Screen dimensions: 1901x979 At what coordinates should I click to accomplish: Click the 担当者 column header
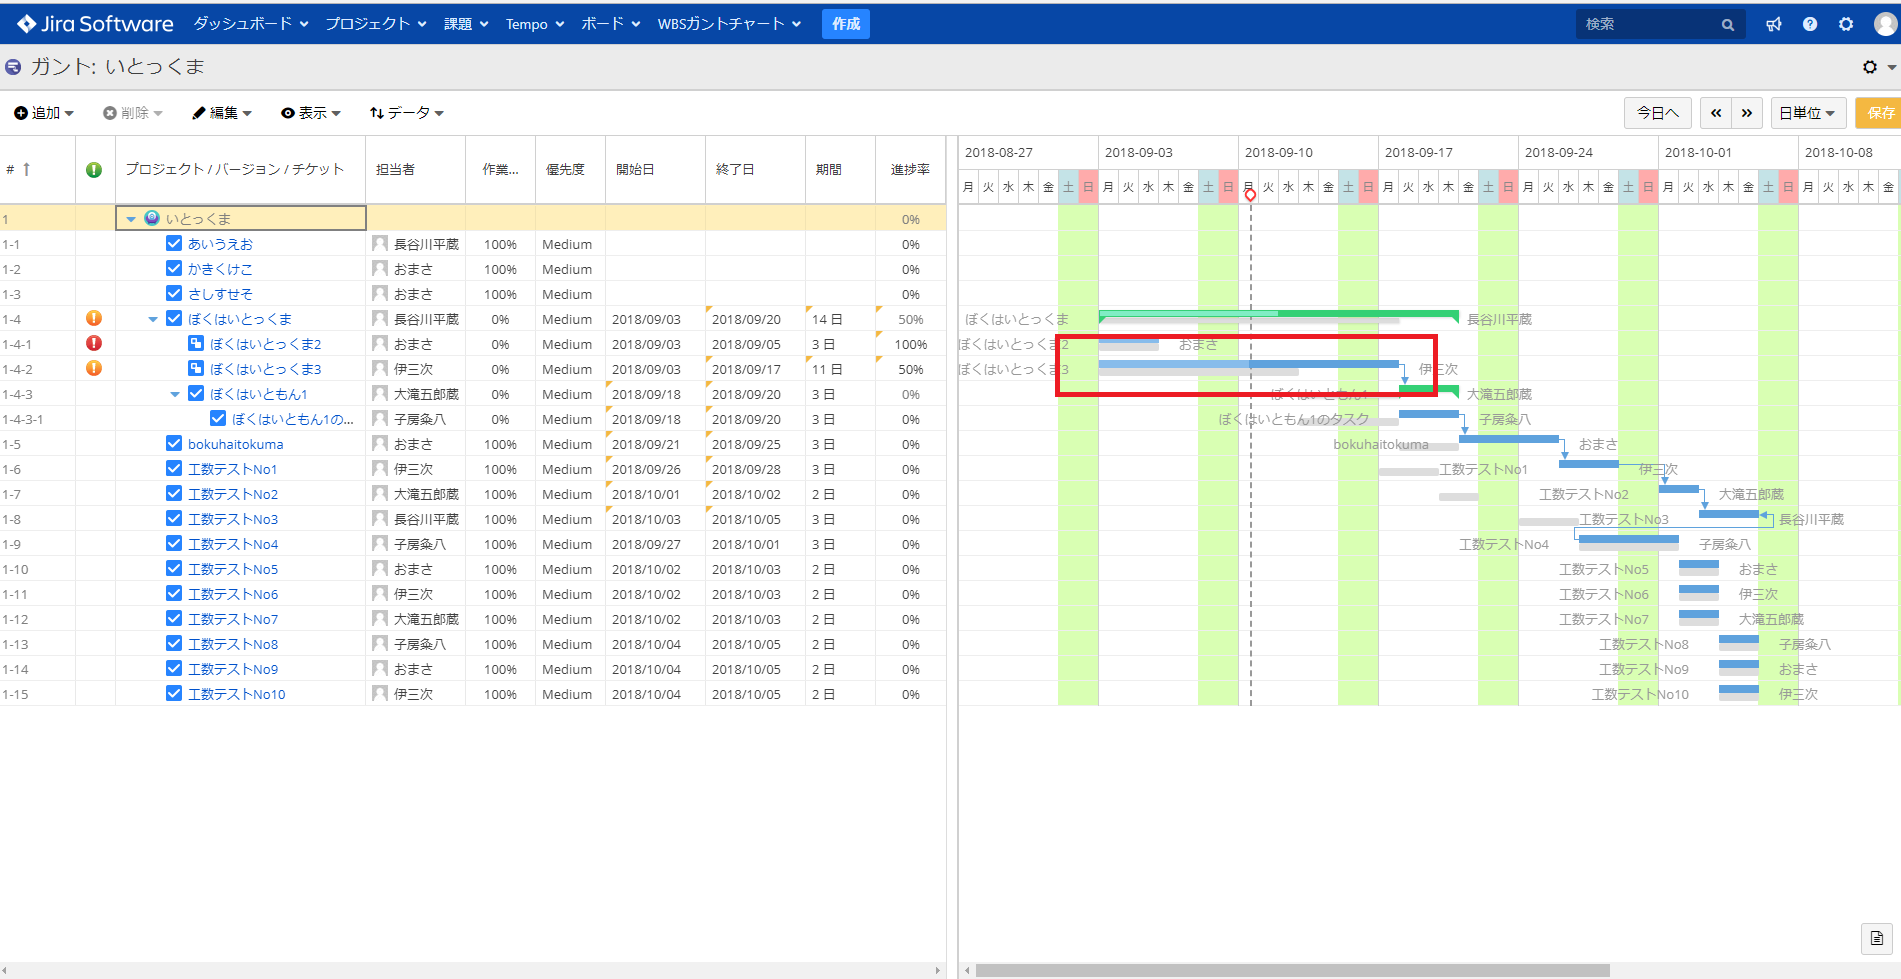click(x=415, y=170)
